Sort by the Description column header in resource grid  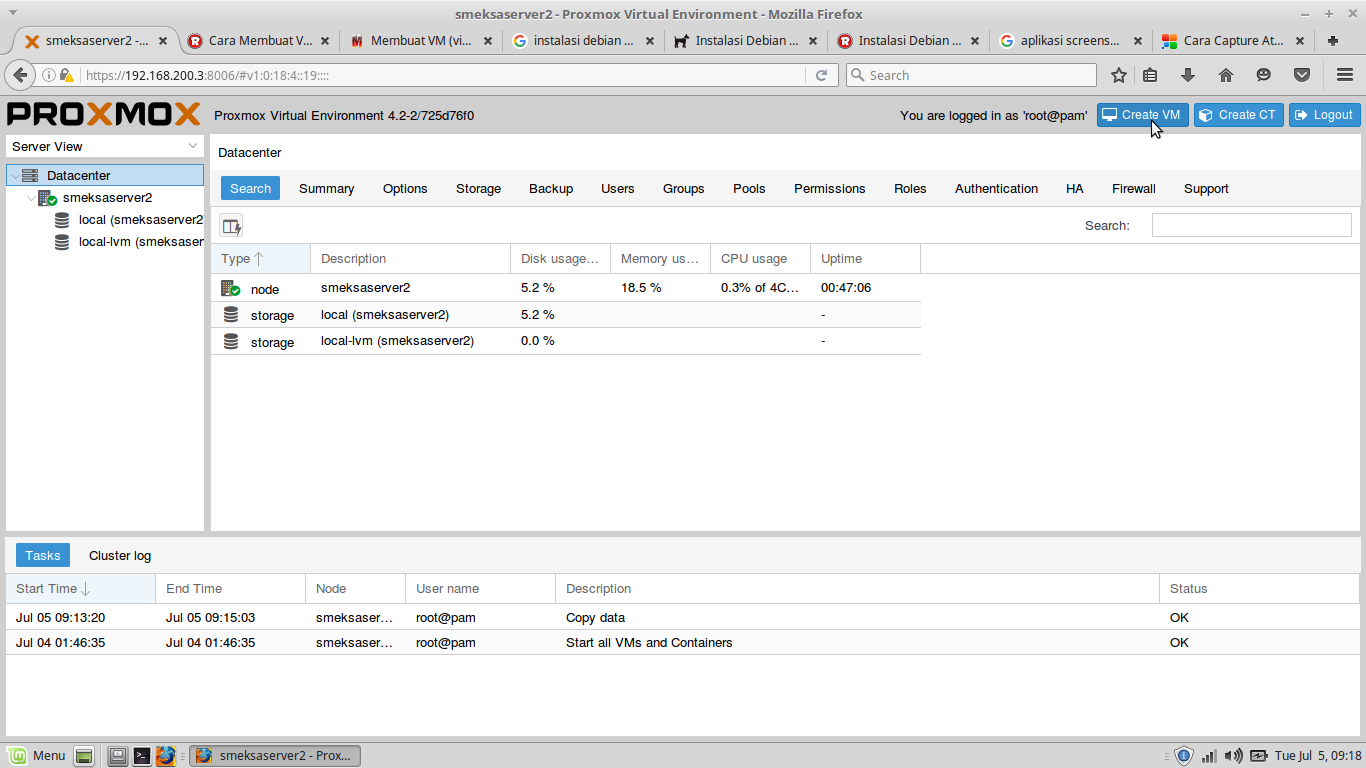pyautogui.click(x=411, y=258)
